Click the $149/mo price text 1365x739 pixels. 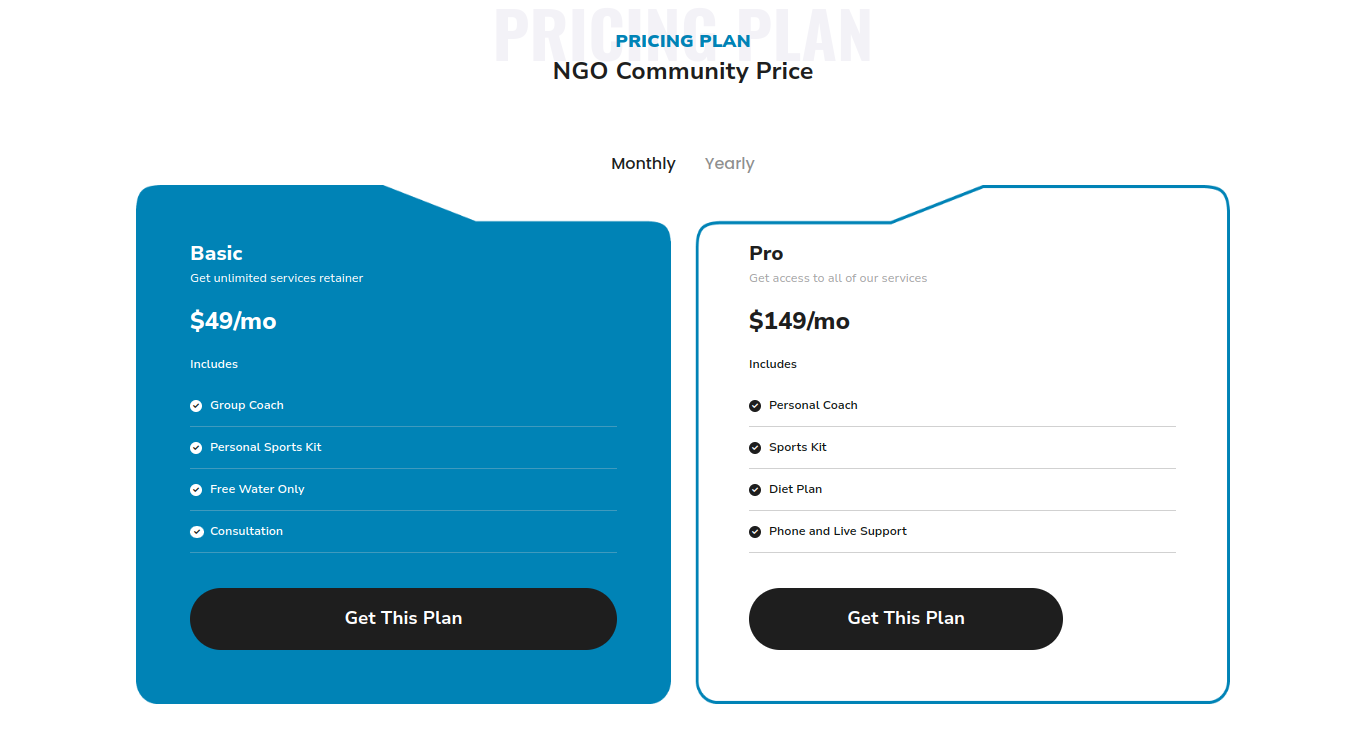click(799, 321)
